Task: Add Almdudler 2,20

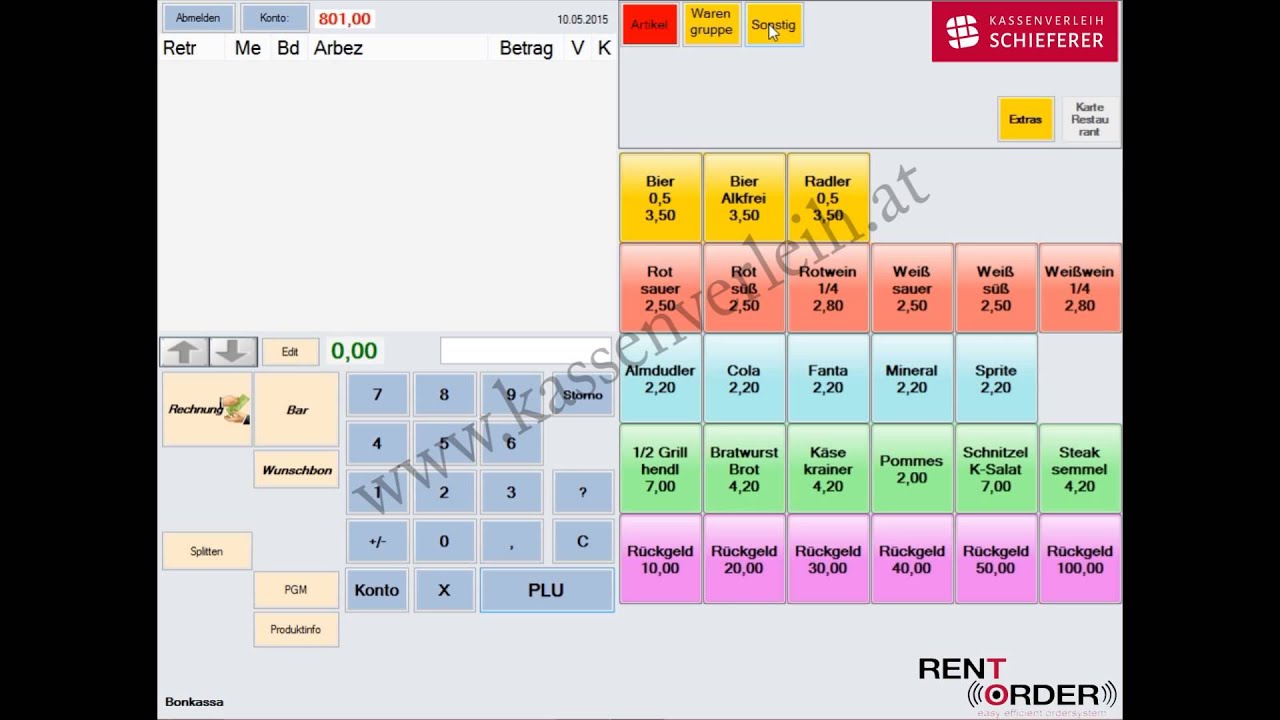Action: tap(660, 378)
